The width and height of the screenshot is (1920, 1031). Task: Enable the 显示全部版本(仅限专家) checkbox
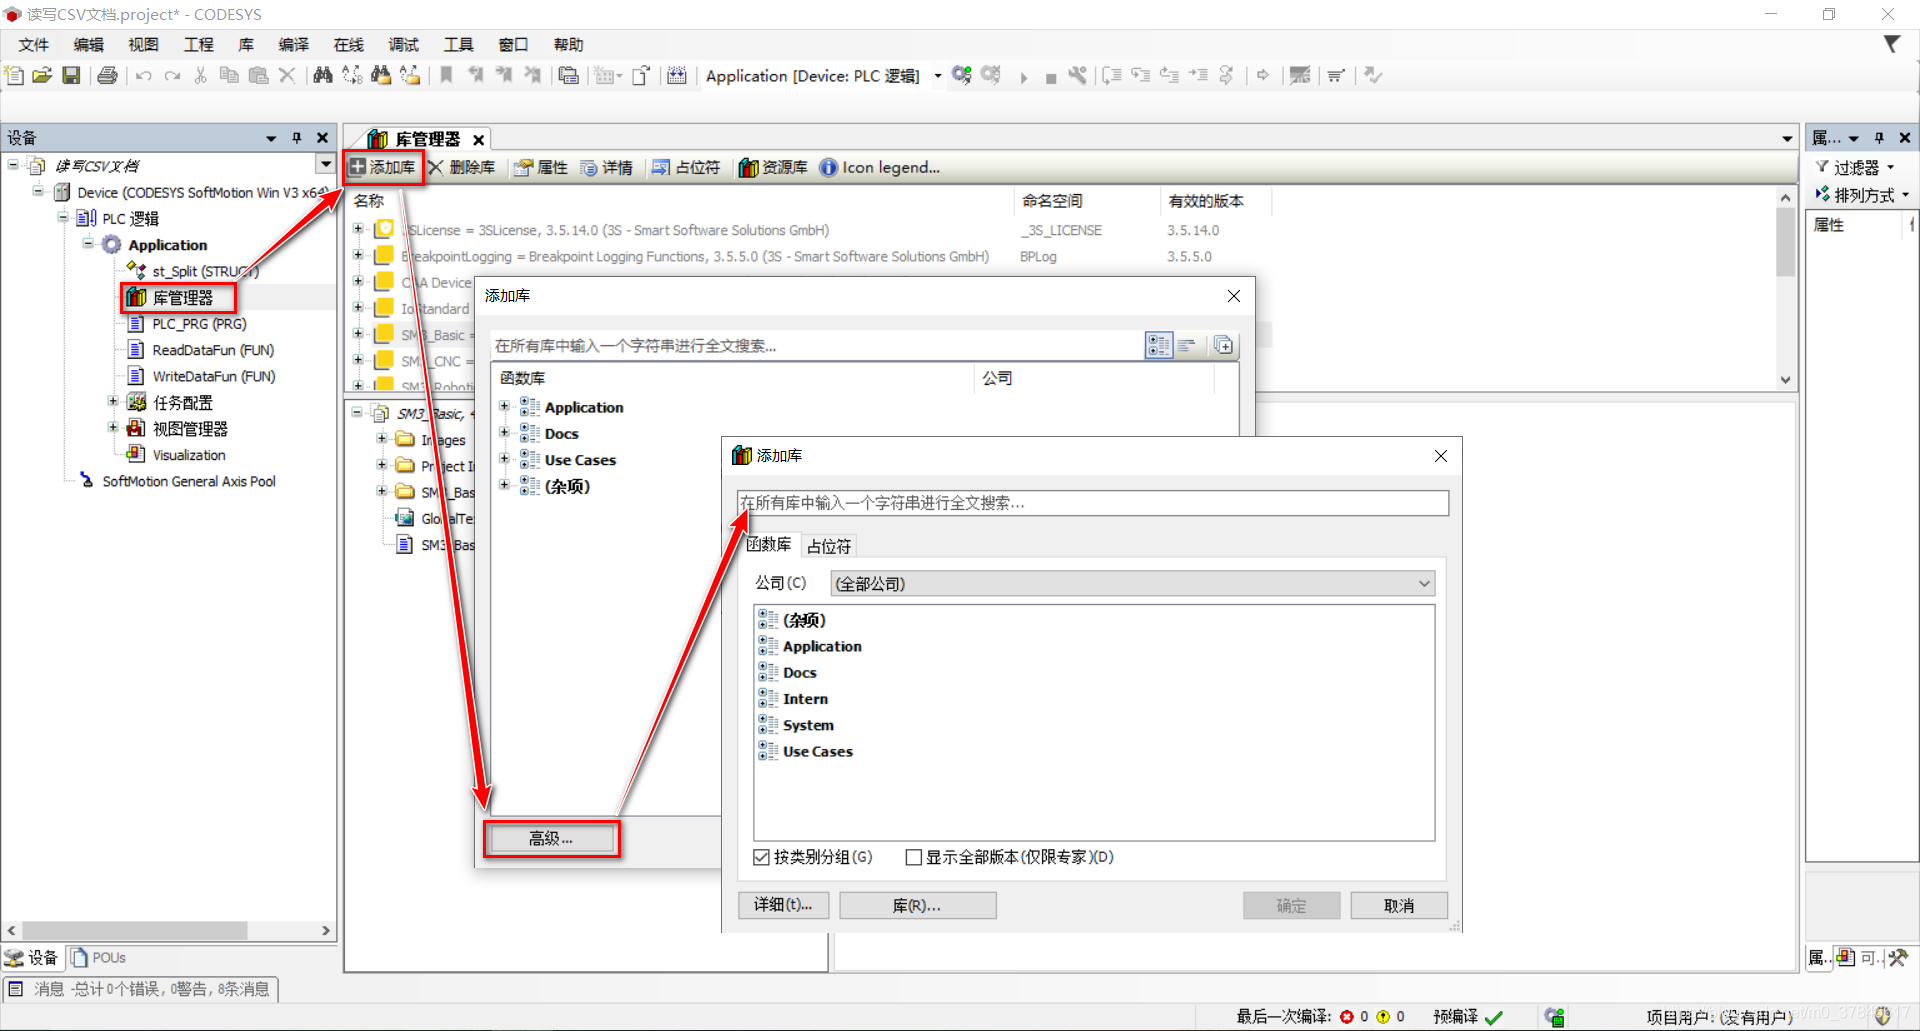(x=913, y=857)
